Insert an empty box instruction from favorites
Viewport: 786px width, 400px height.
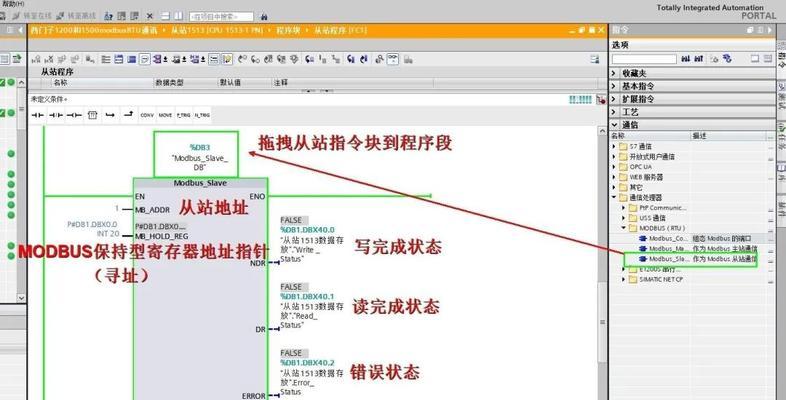(93, 115)
